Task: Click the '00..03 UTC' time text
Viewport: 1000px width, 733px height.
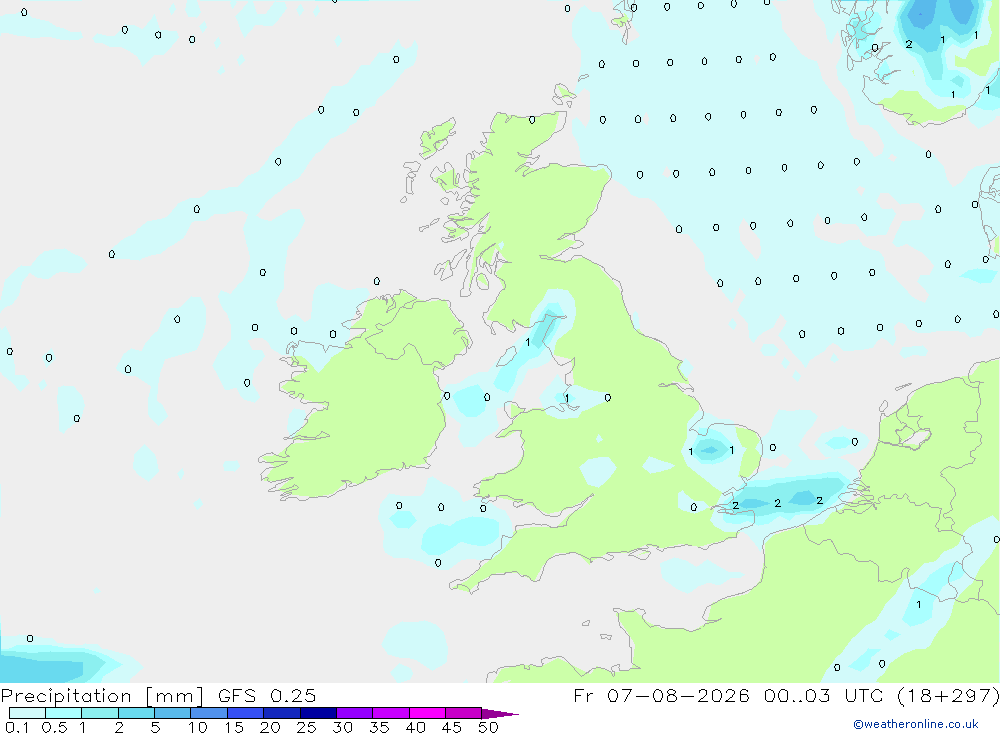Action: [823, 695]
